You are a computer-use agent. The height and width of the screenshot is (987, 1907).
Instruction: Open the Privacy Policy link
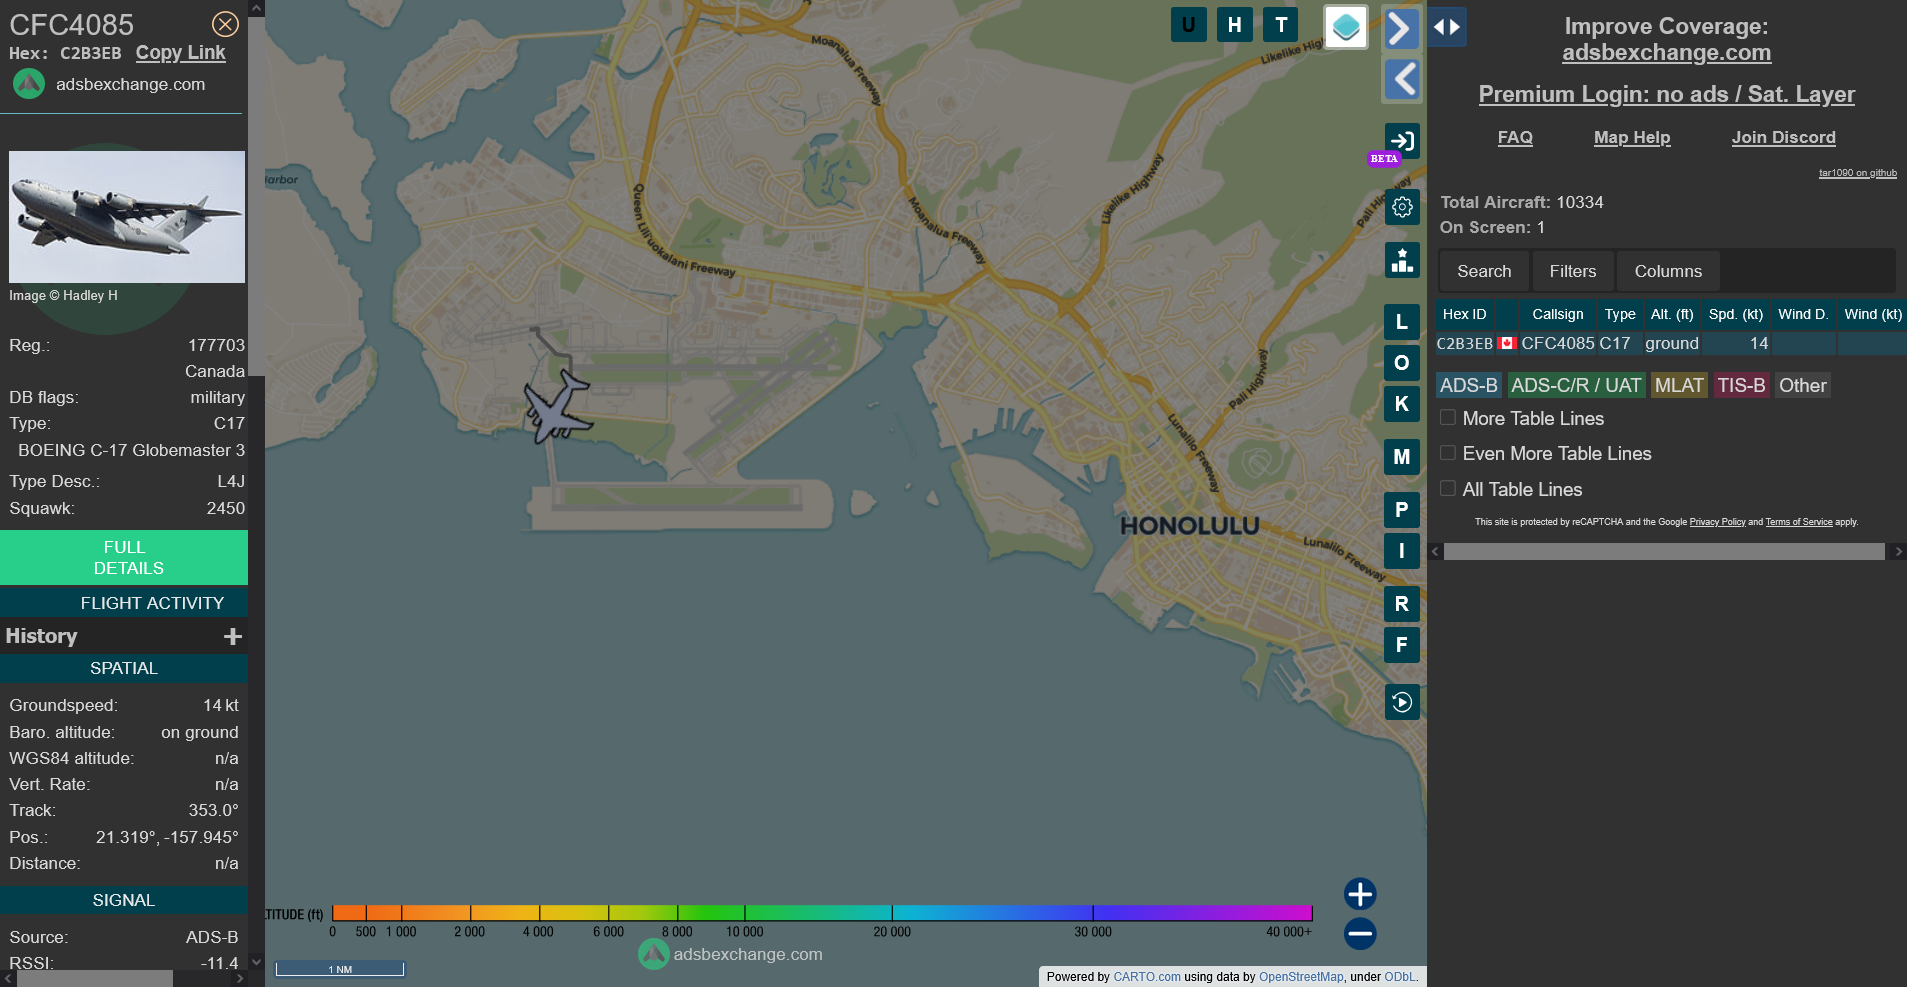[x=1717, y=522]
